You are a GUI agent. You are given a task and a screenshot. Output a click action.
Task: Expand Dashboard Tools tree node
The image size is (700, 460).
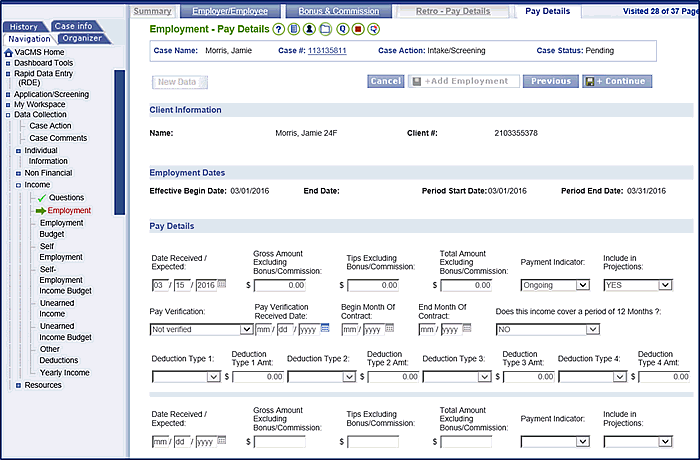point(8,63)
